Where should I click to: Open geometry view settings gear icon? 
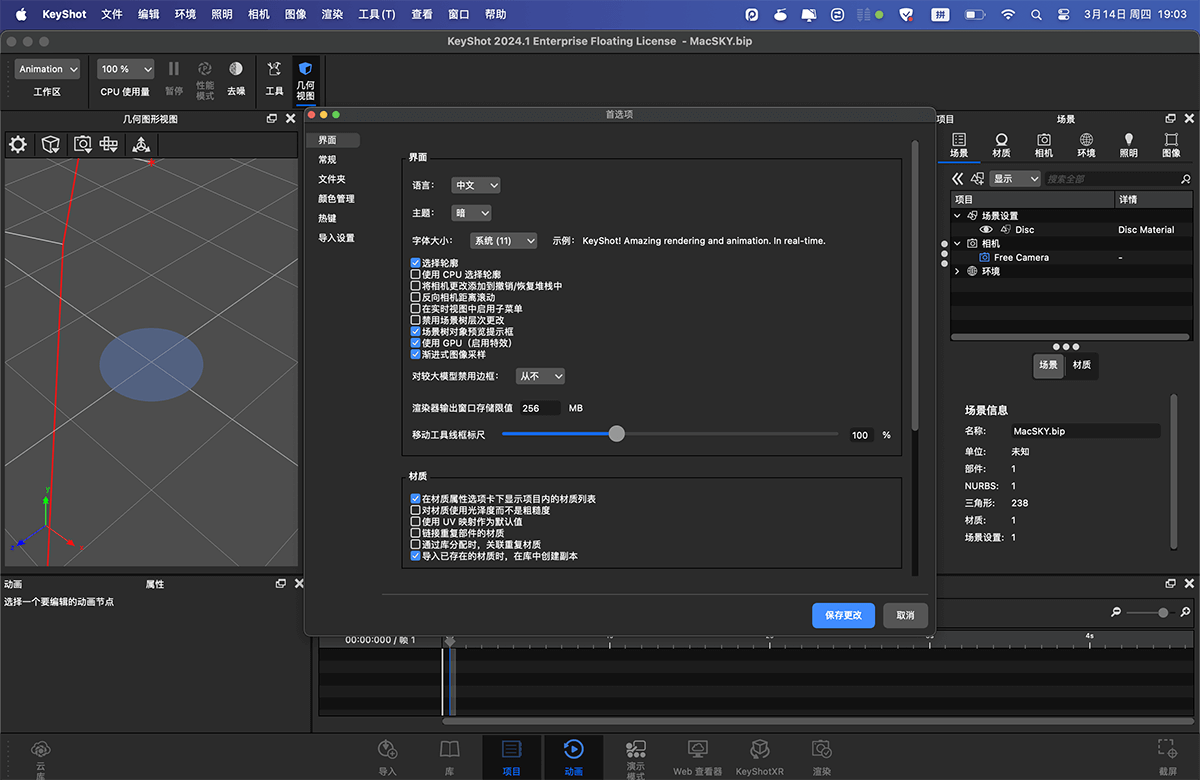(18, 145)
